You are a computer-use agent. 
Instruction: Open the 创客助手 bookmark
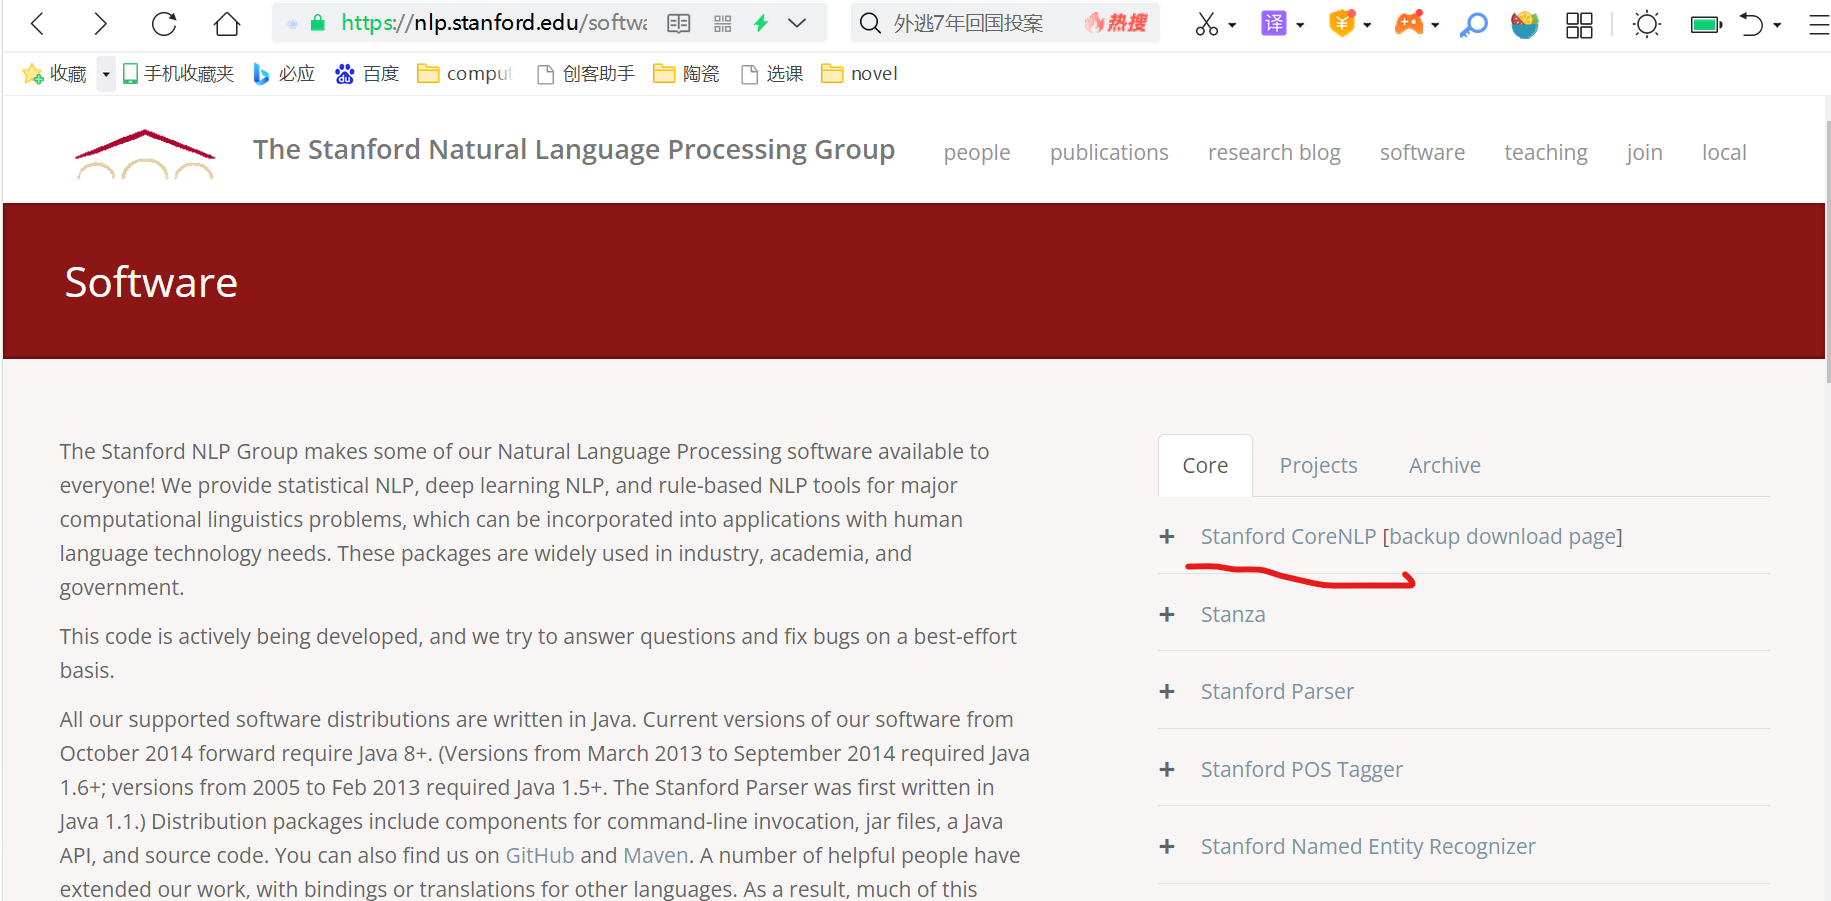click(586, 74)
